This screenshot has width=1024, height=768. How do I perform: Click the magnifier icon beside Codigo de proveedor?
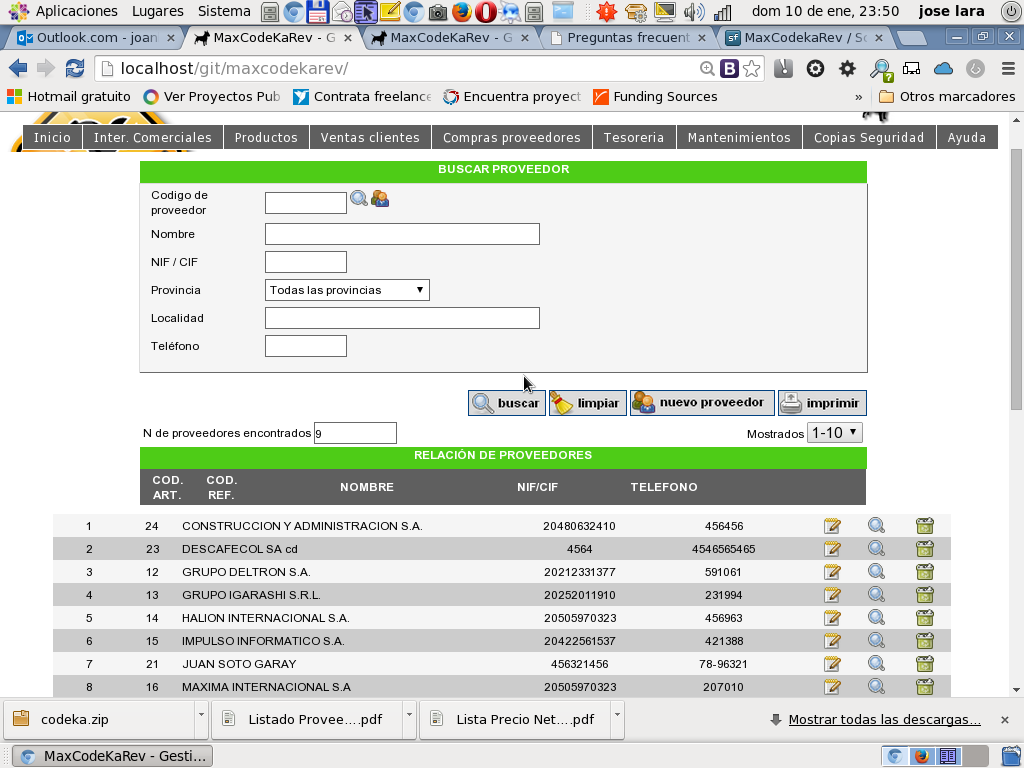point(359,199)
